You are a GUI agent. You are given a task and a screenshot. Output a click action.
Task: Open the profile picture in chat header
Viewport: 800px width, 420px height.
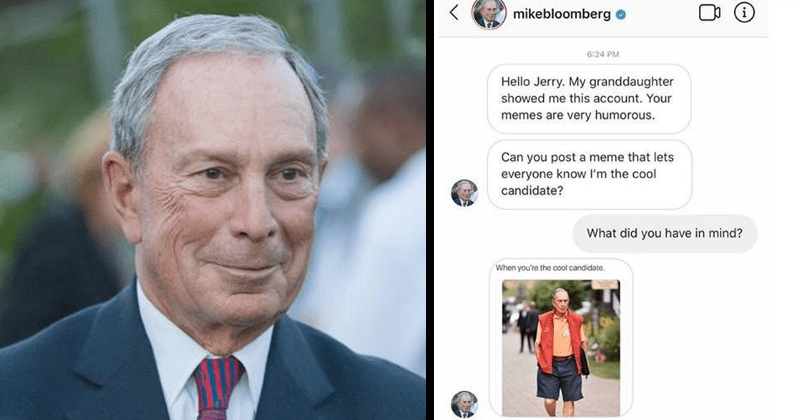tap(488, 13)
